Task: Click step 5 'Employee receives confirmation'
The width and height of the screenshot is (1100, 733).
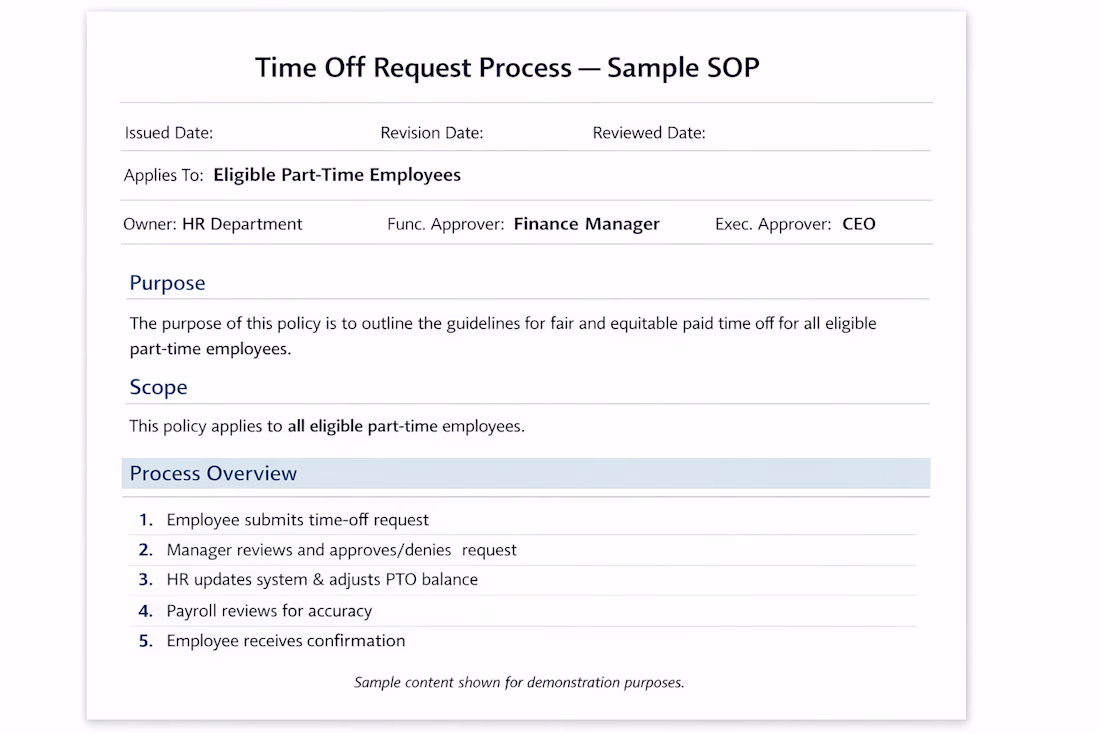Action: click(286, 641)
